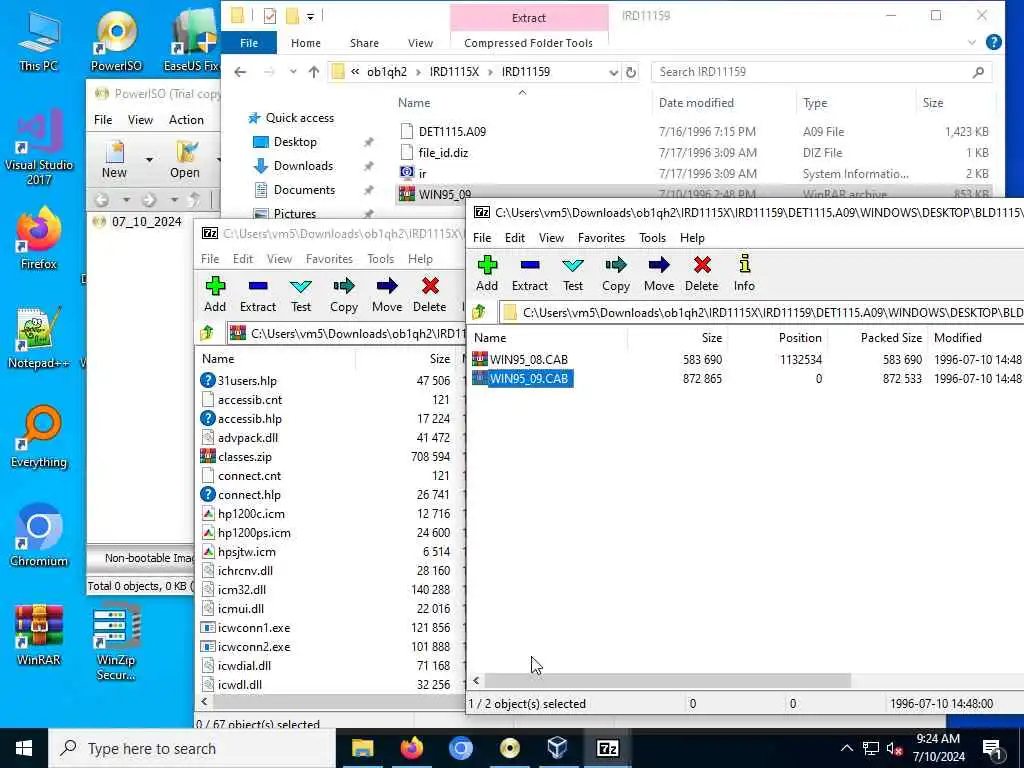1024x768 pixels.
Task: Open the File tab in Explorer
Action: click(x=249, y=43)
